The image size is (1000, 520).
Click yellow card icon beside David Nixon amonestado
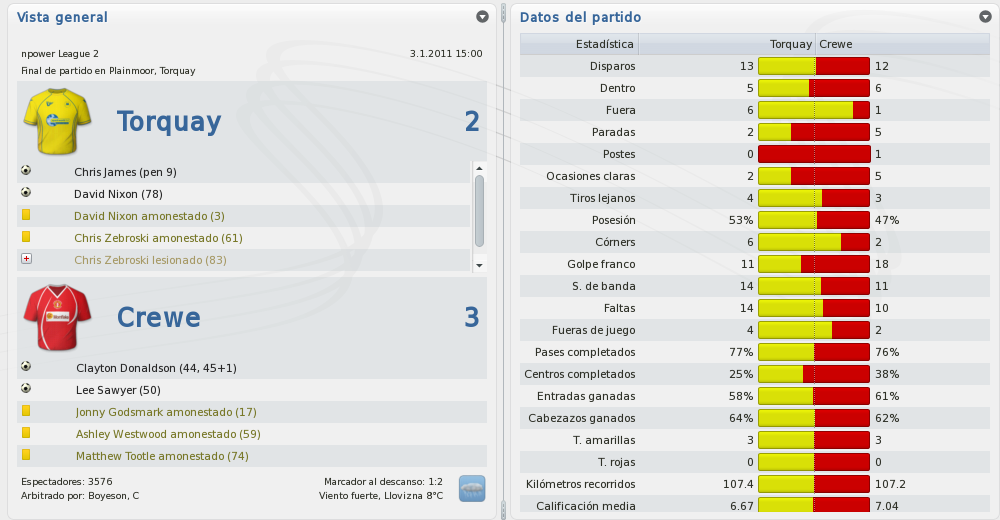pos(26,215)
